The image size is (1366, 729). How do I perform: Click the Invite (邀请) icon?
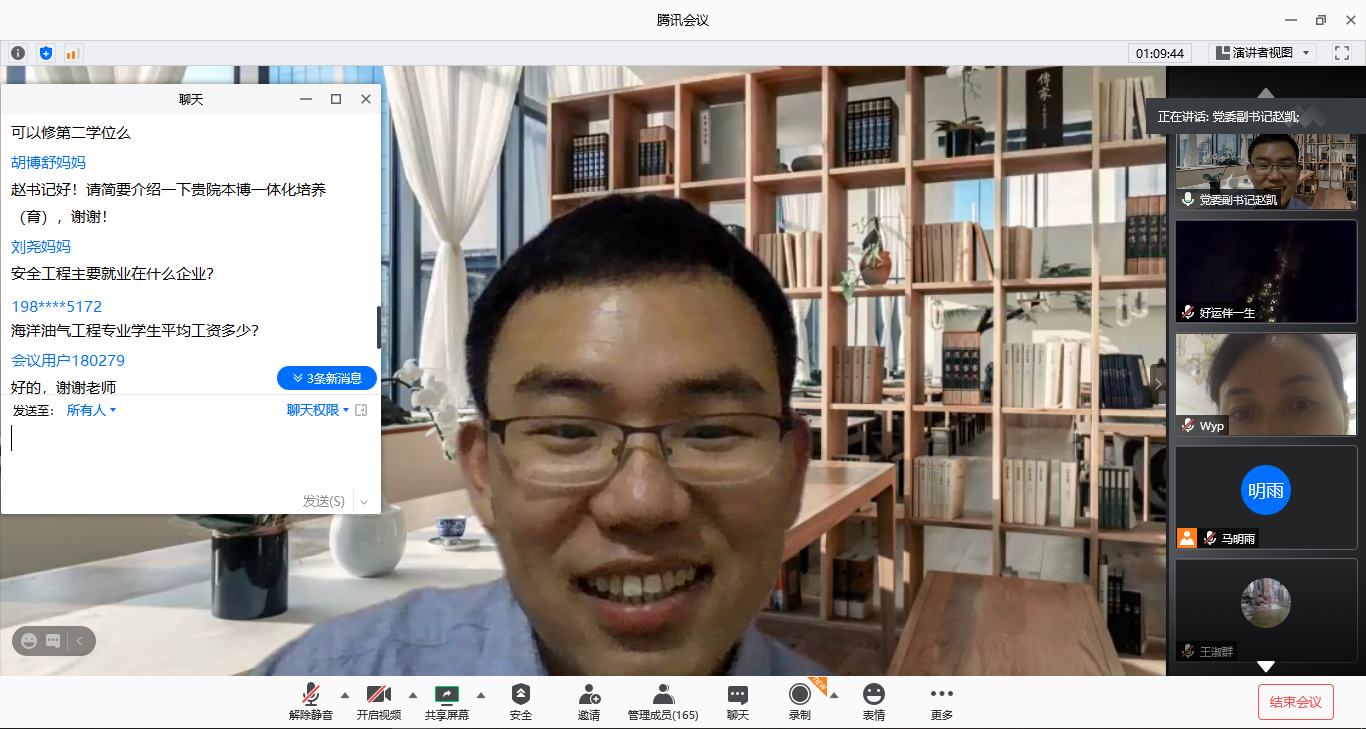589,701
